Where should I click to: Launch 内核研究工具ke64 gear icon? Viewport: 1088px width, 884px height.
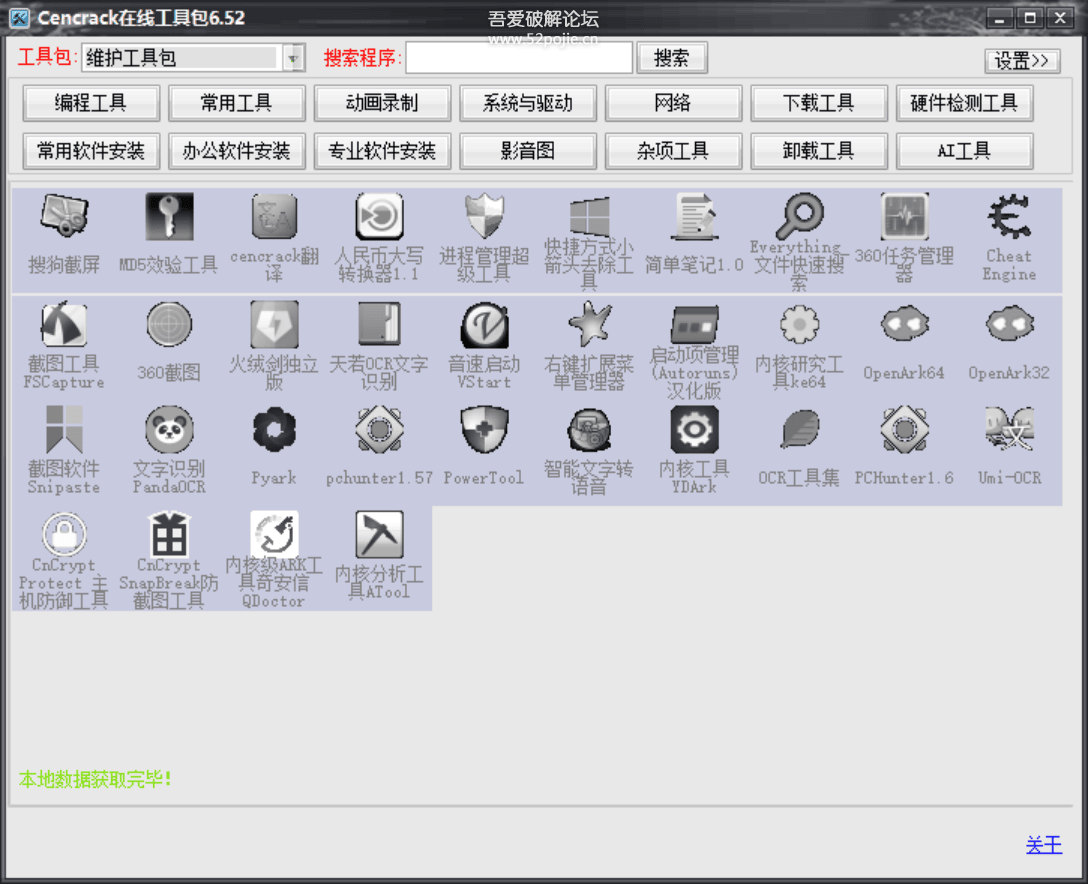pyautogui.click(x=799, y=324)
